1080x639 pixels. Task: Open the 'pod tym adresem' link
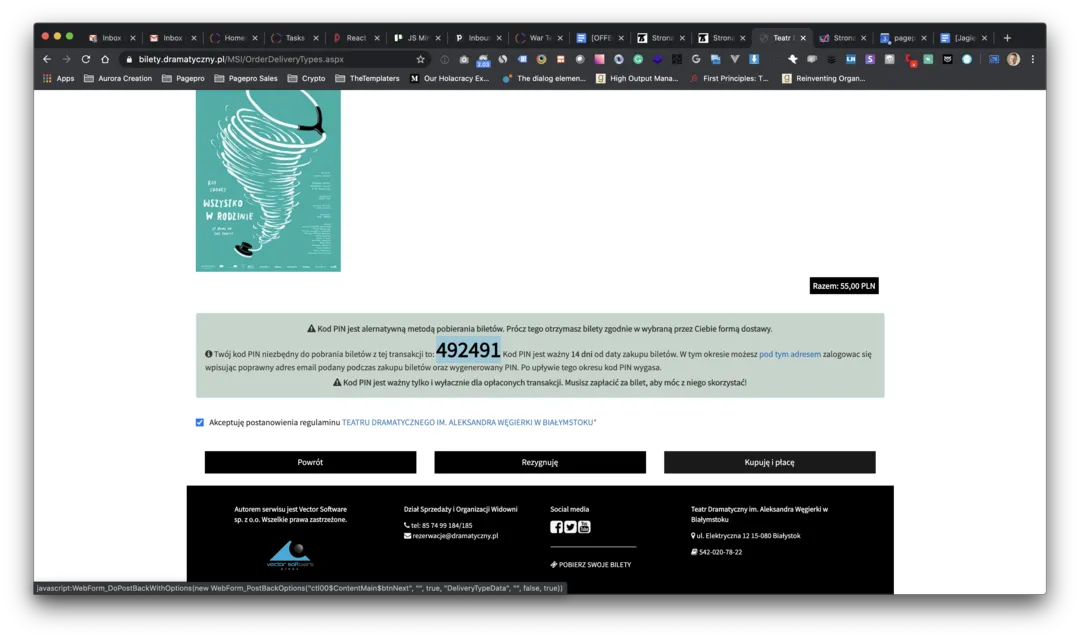coord(790,354)
